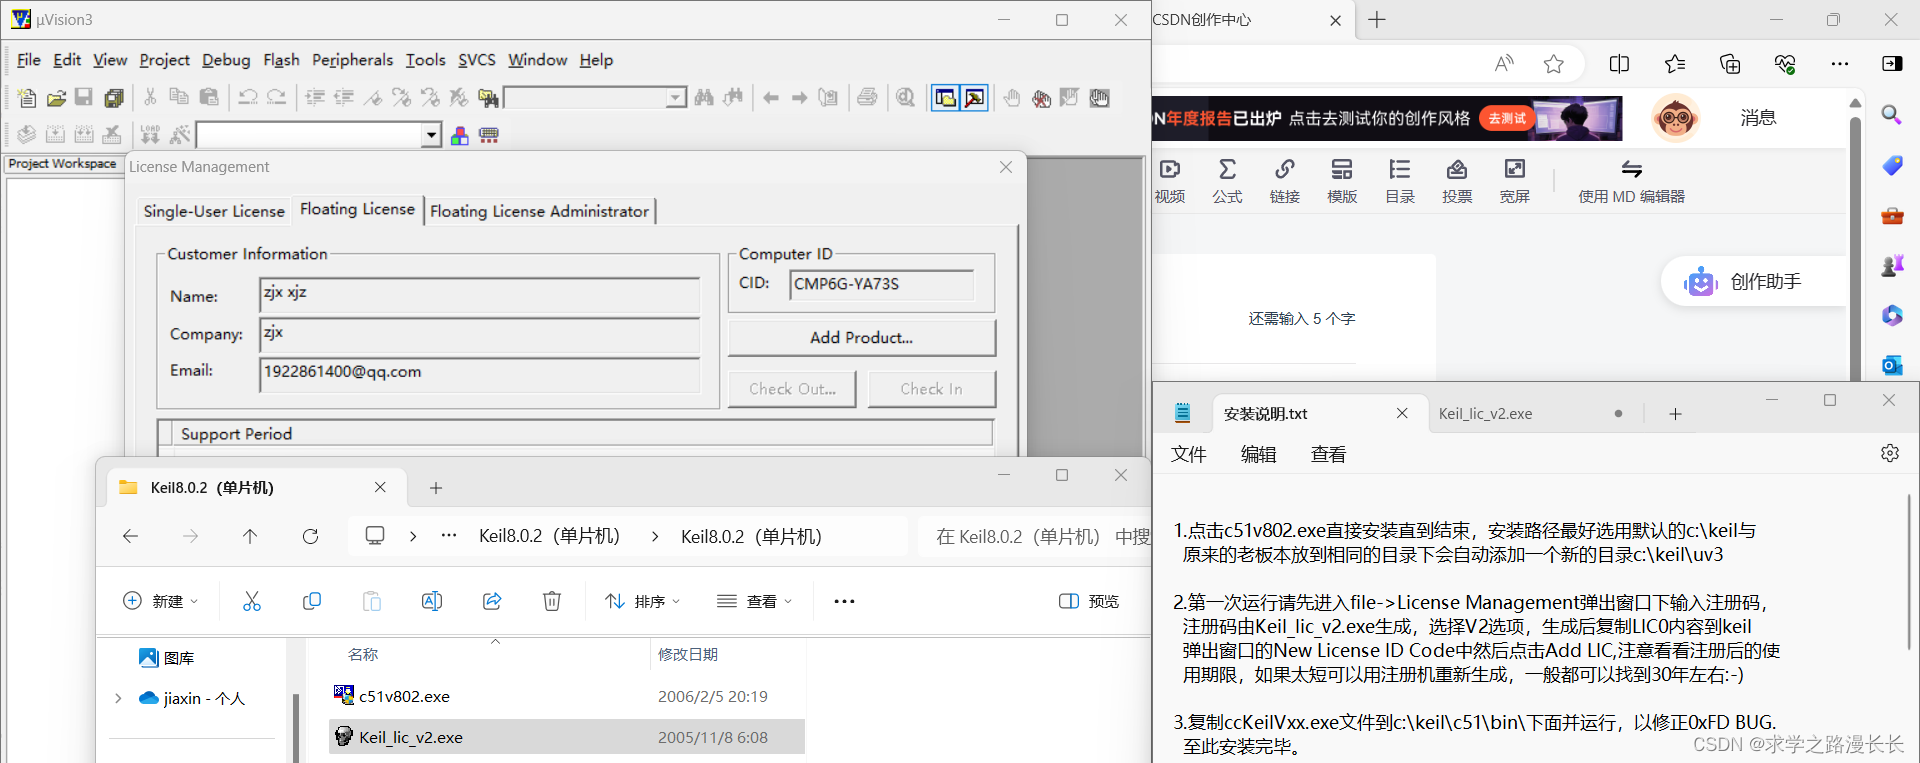Click the 投票 vote icon in CSDN editor
The height and width of the screenshot is (763, 1920).
tap(1457, 181)
